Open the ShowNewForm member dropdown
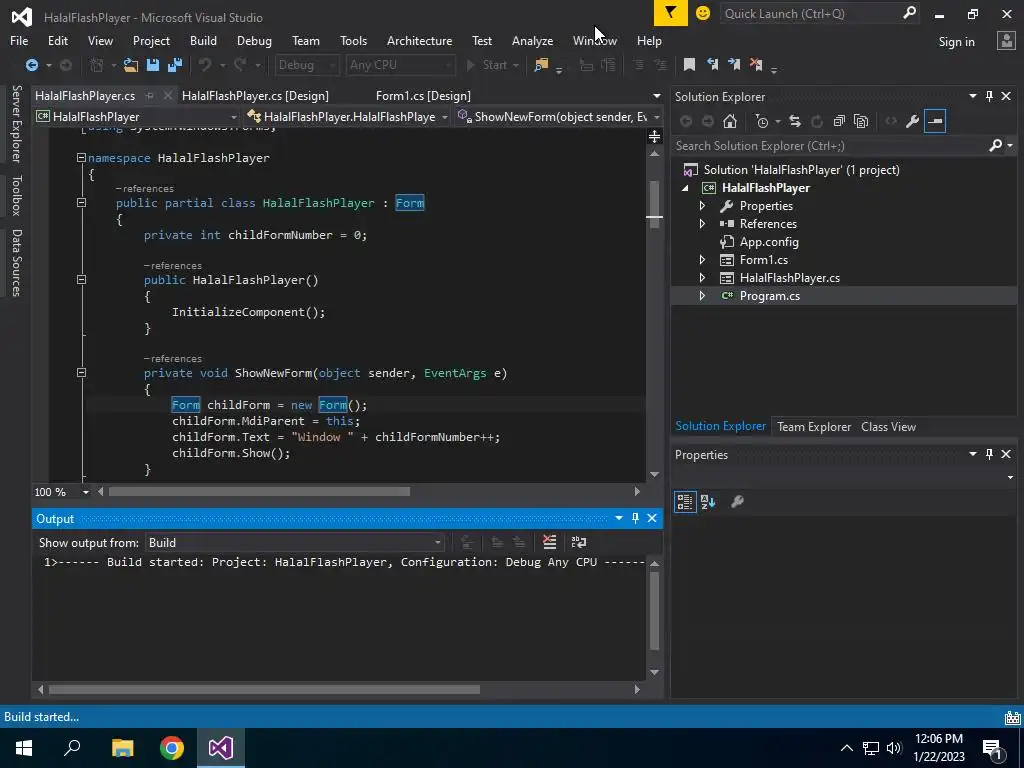 (x=559, y=117)
